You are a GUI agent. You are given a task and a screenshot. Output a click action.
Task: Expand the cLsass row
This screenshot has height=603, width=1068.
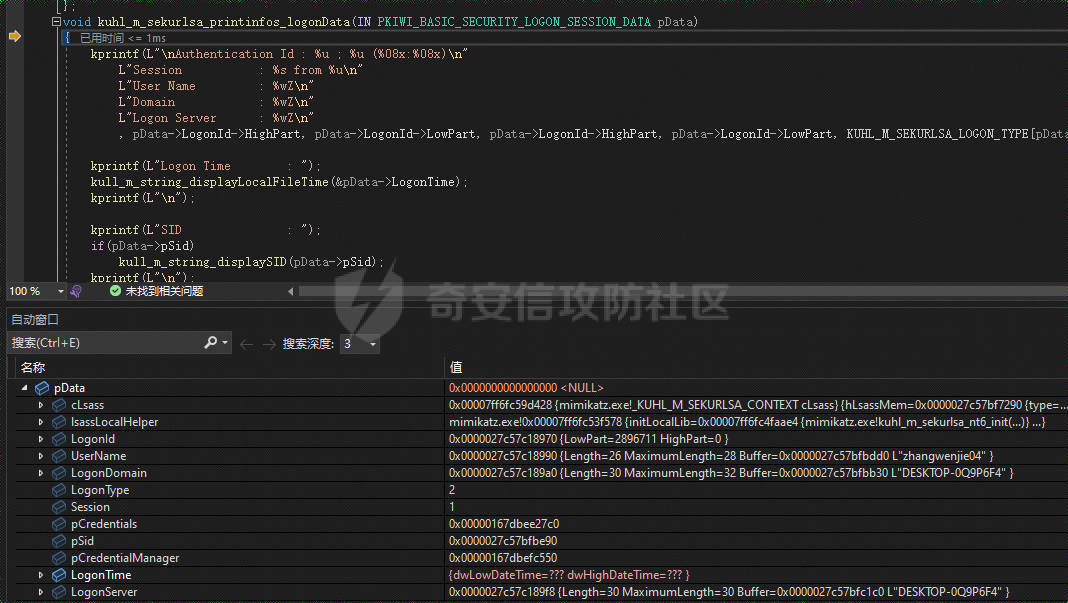[41, 405]
